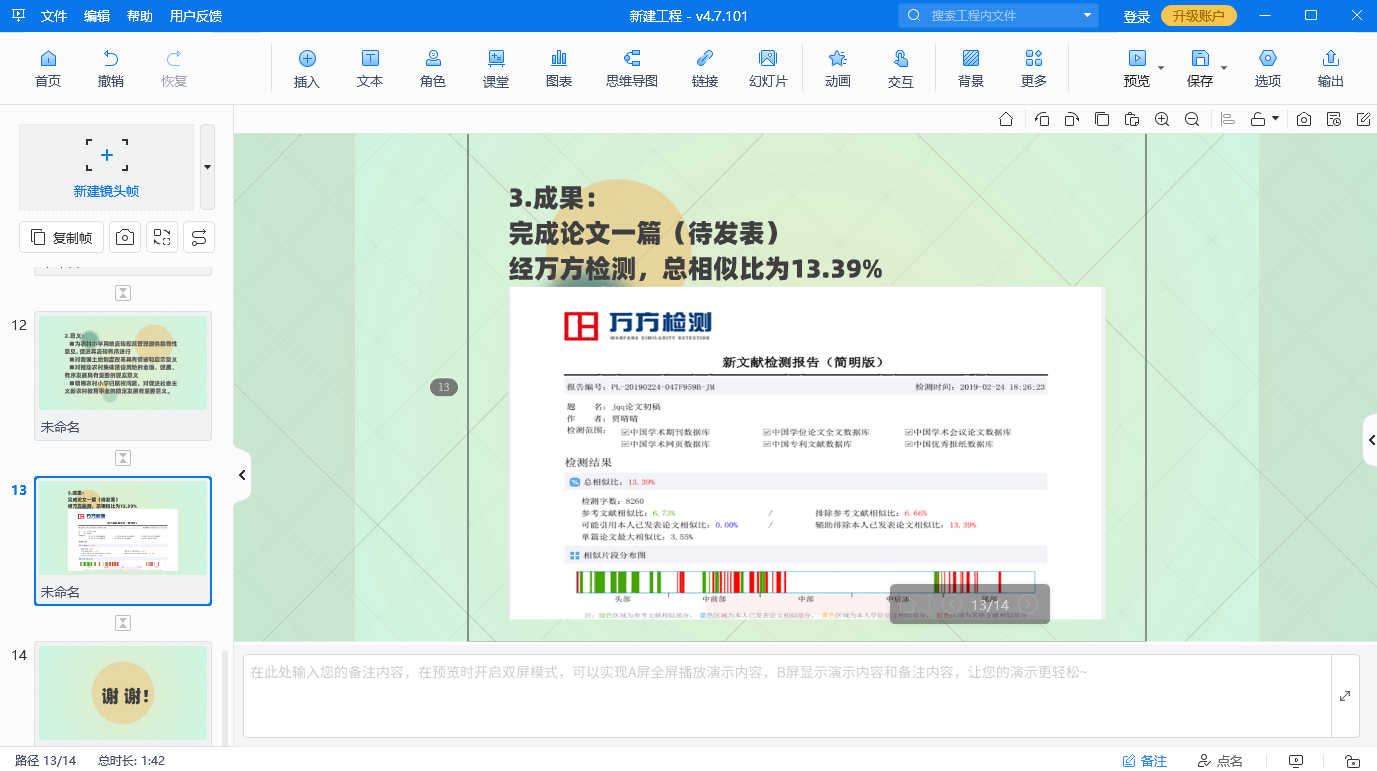The height and width of the screenshot is (771, 1377).
Task: Zoom in on the canvas
Action: coord(1162,119)
